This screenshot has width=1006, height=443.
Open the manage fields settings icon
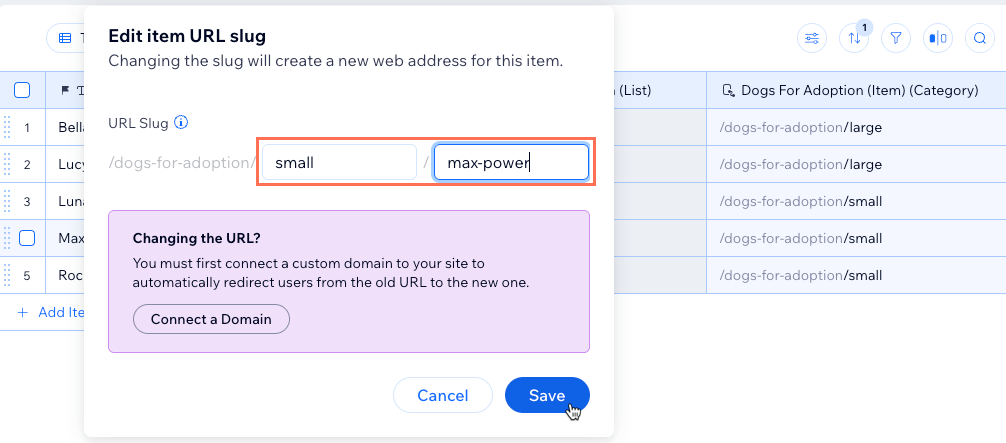pos(812,39)
